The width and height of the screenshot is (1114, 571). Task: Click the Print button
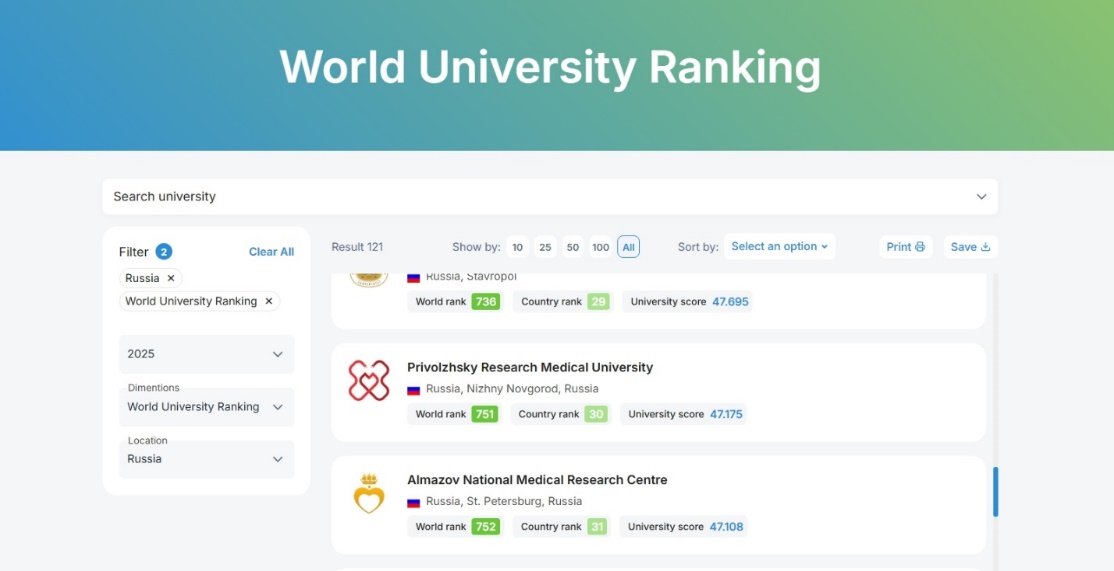click(x=905, y=246)
